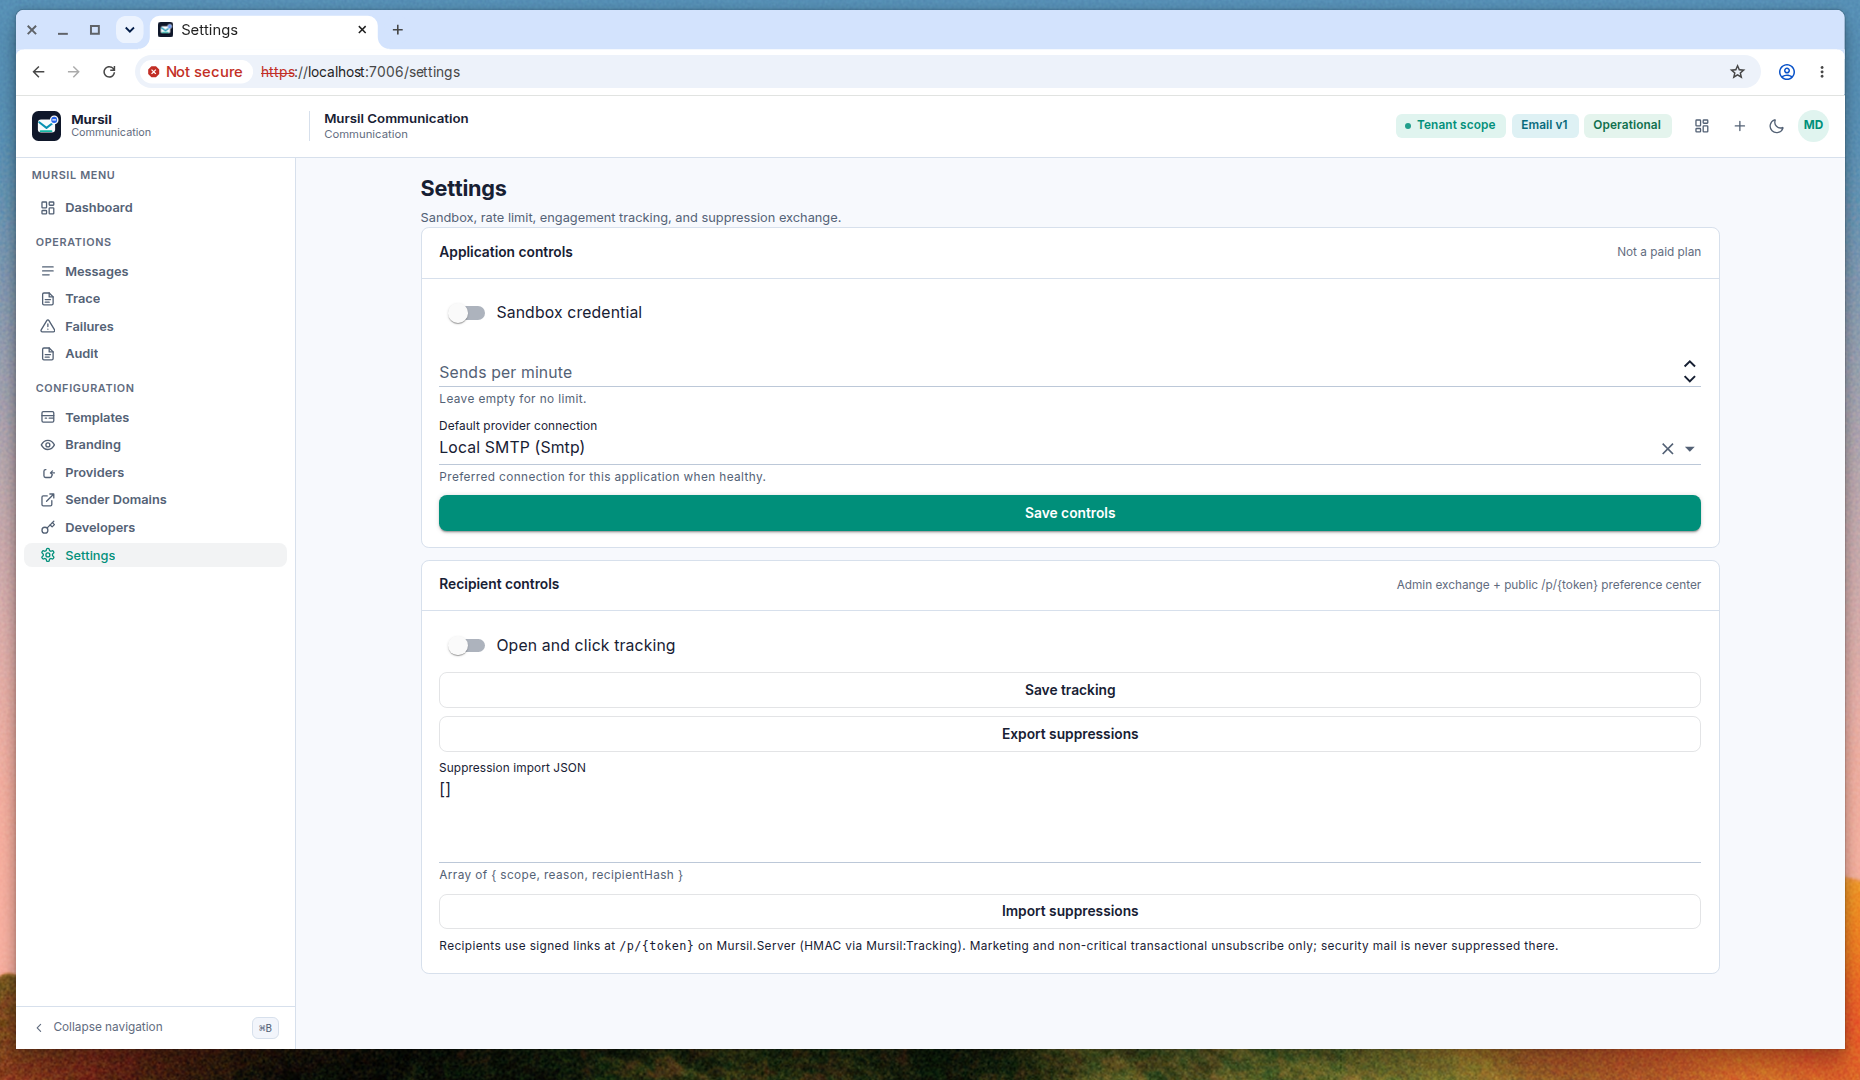Click the Email v1 badge
This screenshot has width=1860, height=1080.
1544,126
